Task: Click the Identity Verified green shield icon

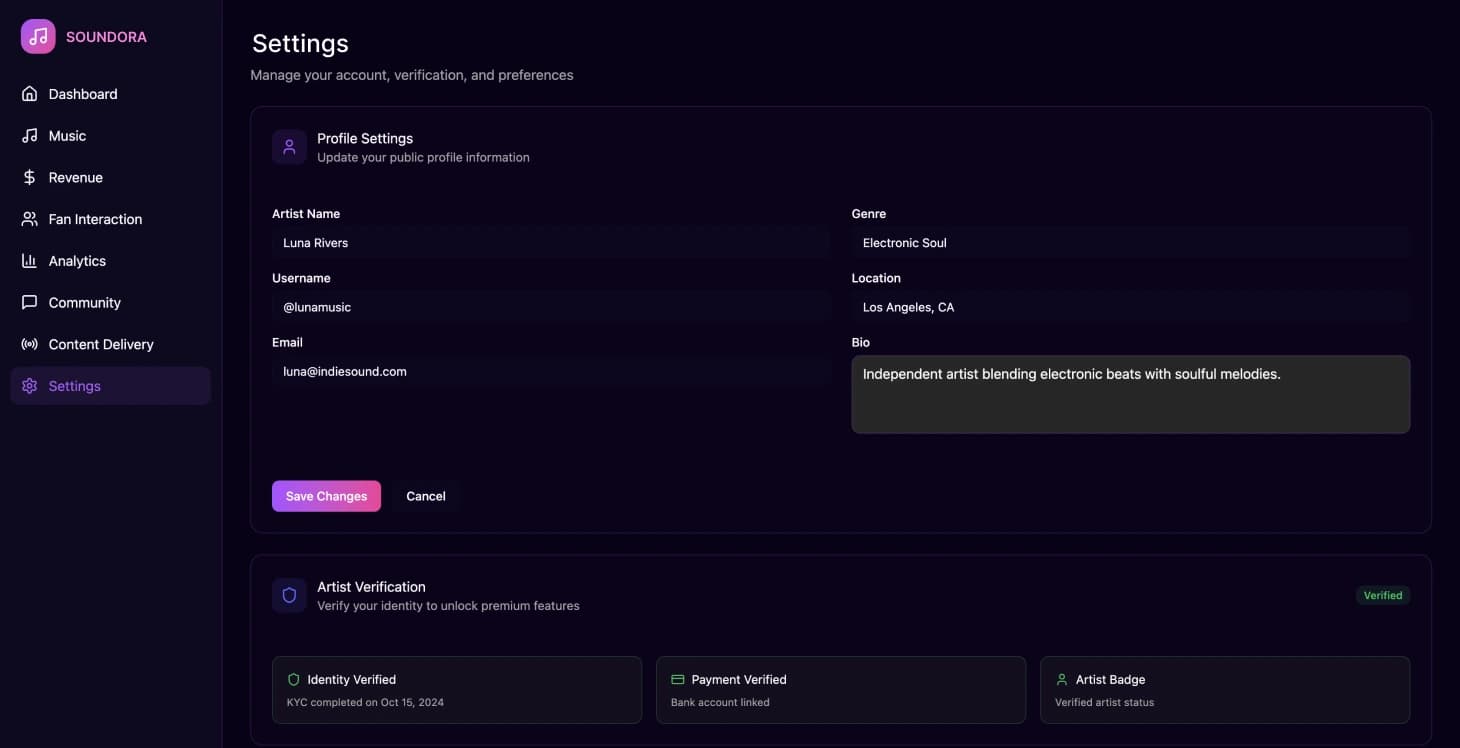Action: point(293,679)
